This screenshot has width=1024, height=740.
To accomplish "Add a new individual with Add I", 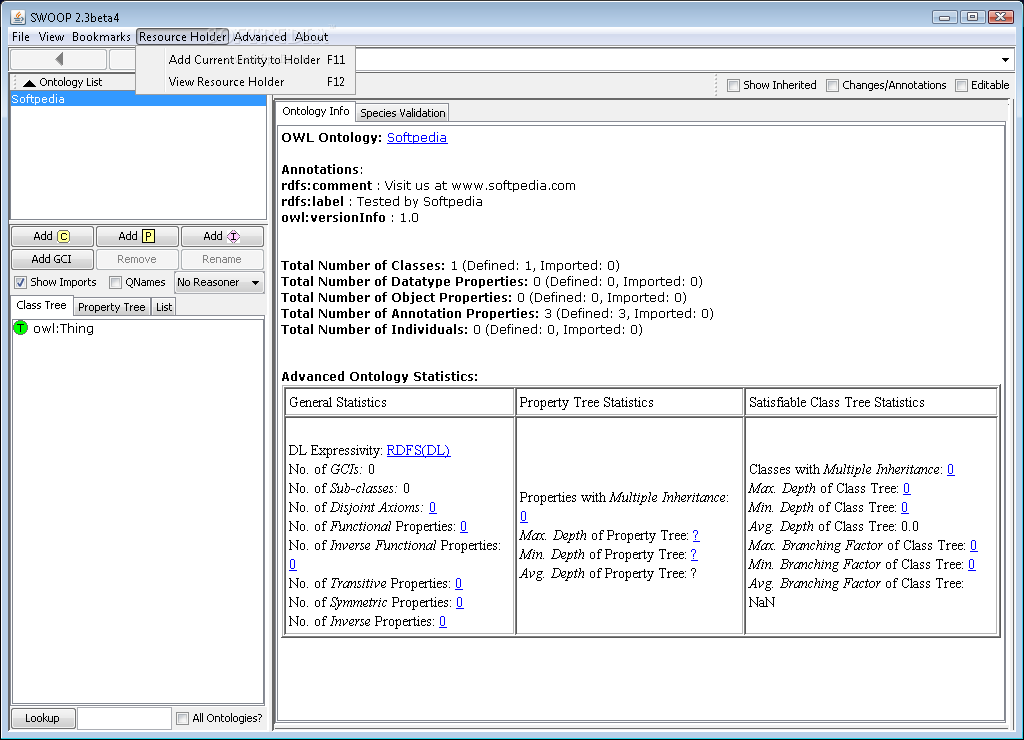I will pyautogui.click(x=222, y=236).
